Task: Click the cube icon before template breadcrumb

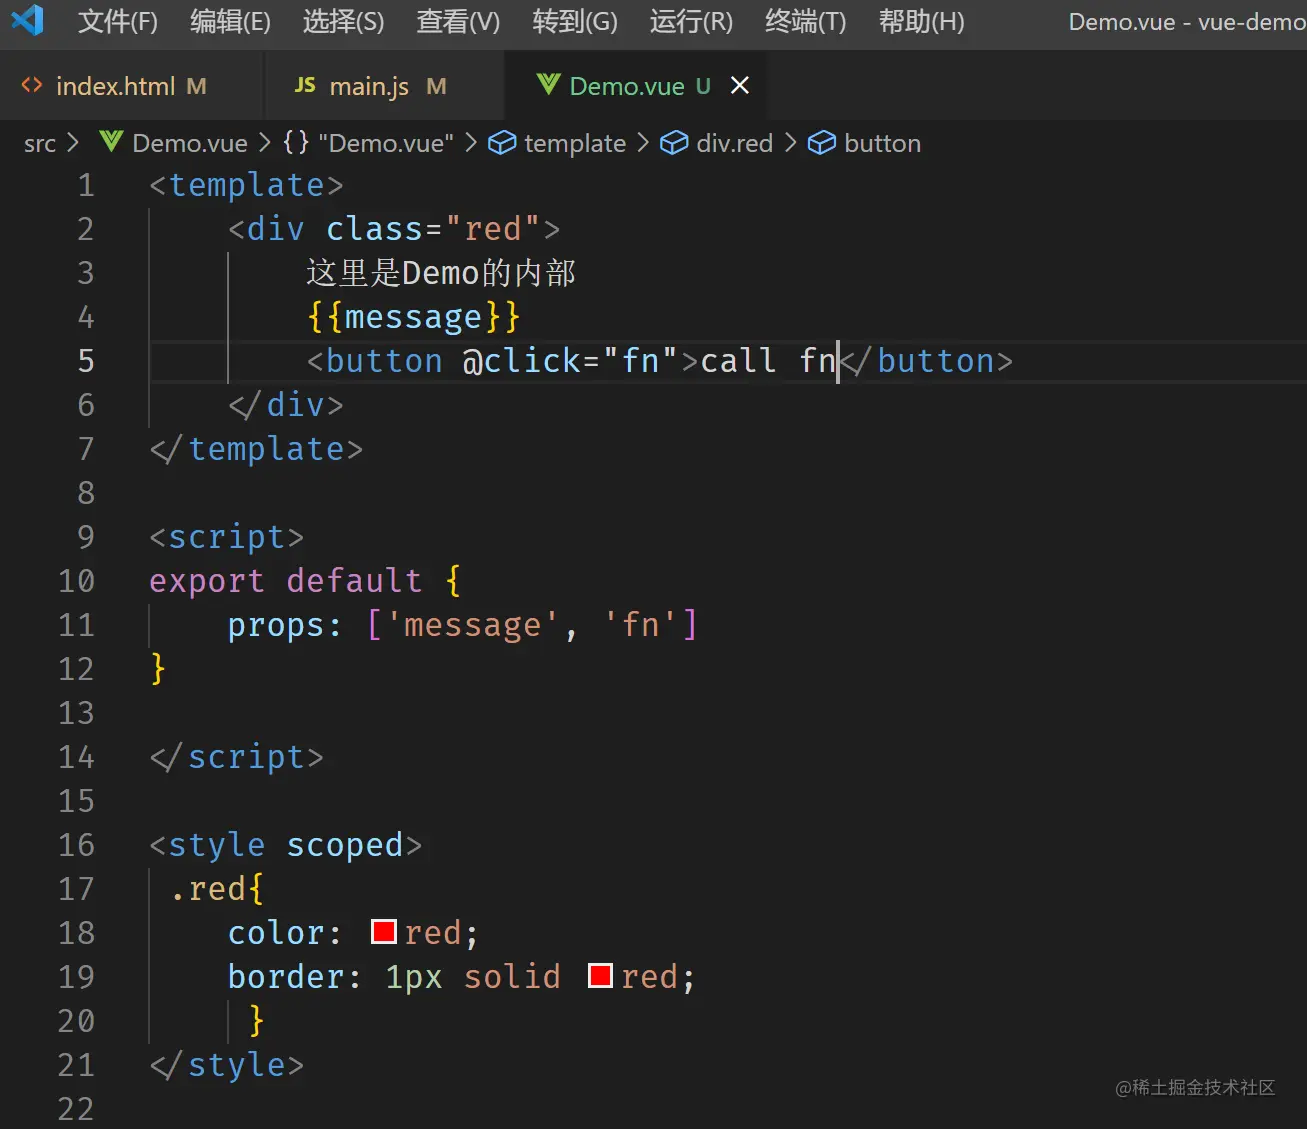Action: pos(502,143)
